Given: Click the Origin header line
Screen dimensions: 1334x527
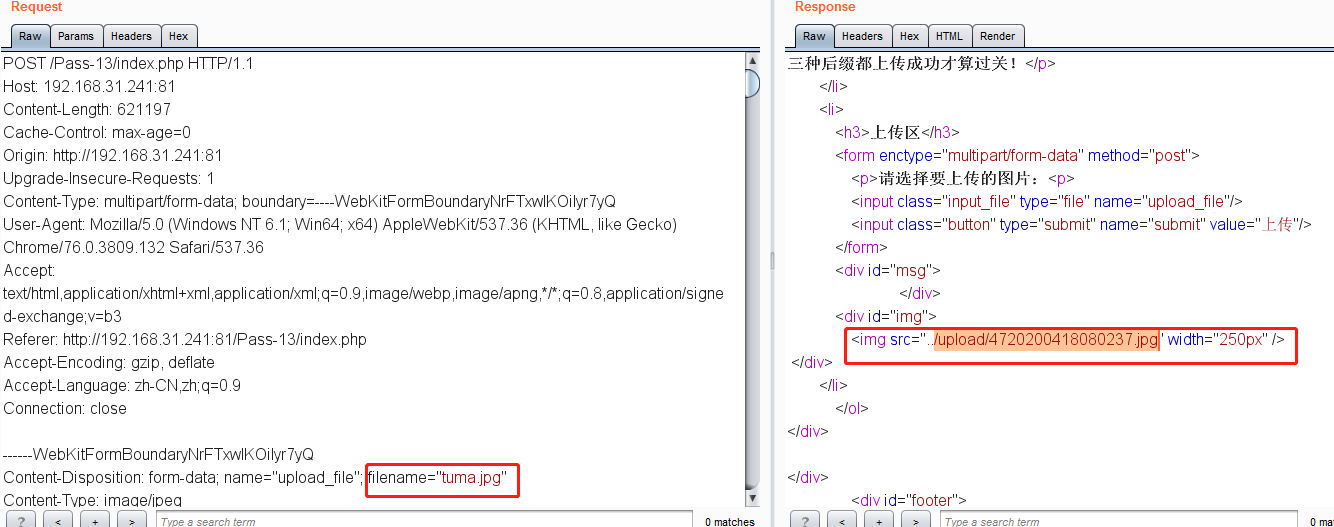Looking at the screenshot, I should tap(113, 155).
